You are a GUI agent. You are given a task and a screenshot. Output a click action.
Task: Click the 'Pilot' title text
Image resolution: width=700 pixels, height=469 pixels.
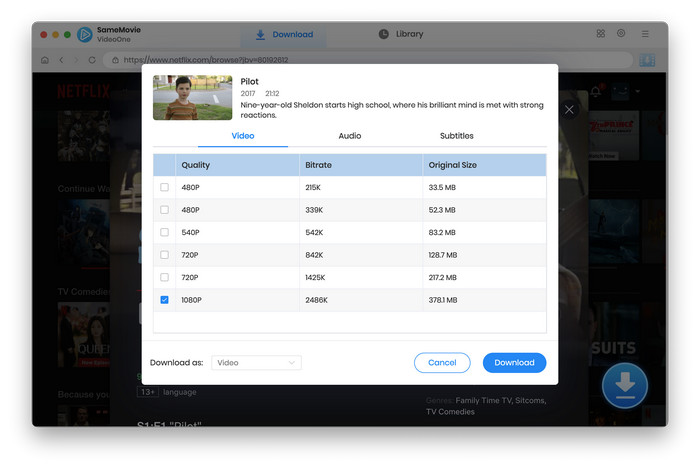pos(250,82)
